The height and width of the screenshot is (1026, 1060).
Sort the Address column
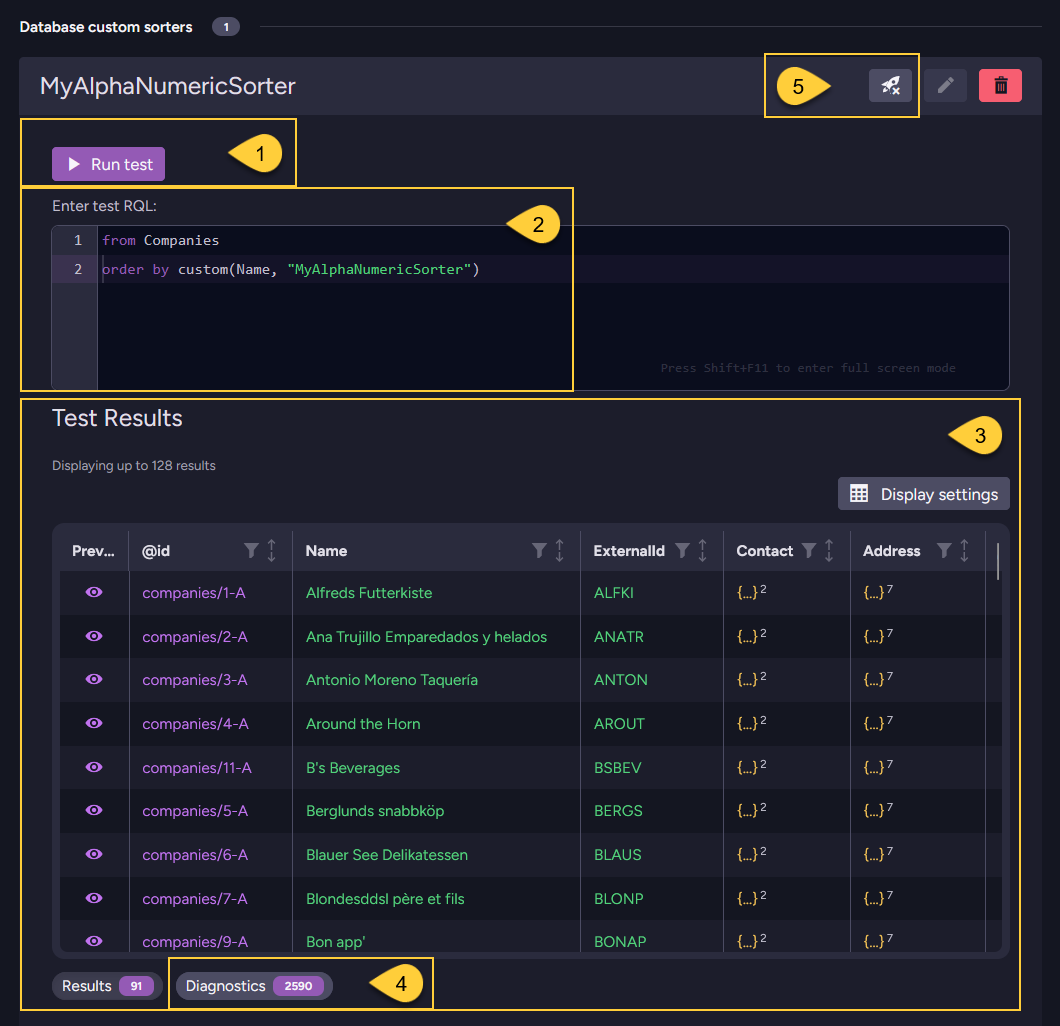964,551
